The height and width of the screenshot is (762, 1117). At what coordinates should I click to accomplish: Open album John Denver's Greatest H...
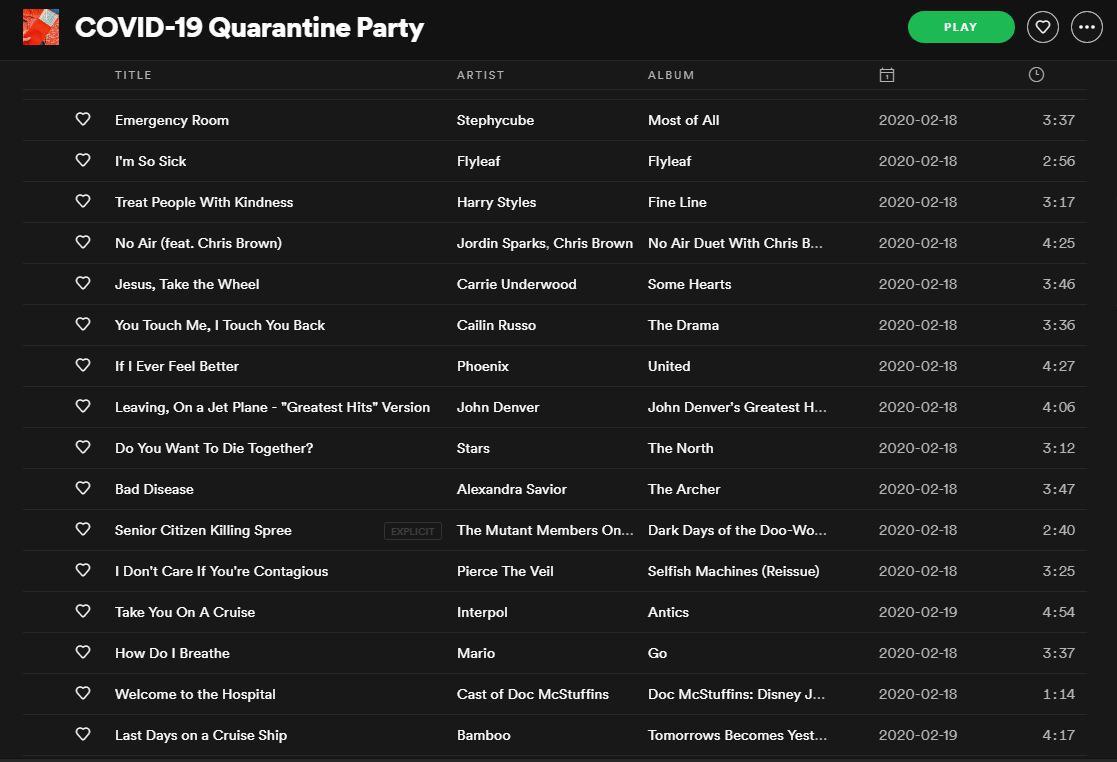[737, 407]
